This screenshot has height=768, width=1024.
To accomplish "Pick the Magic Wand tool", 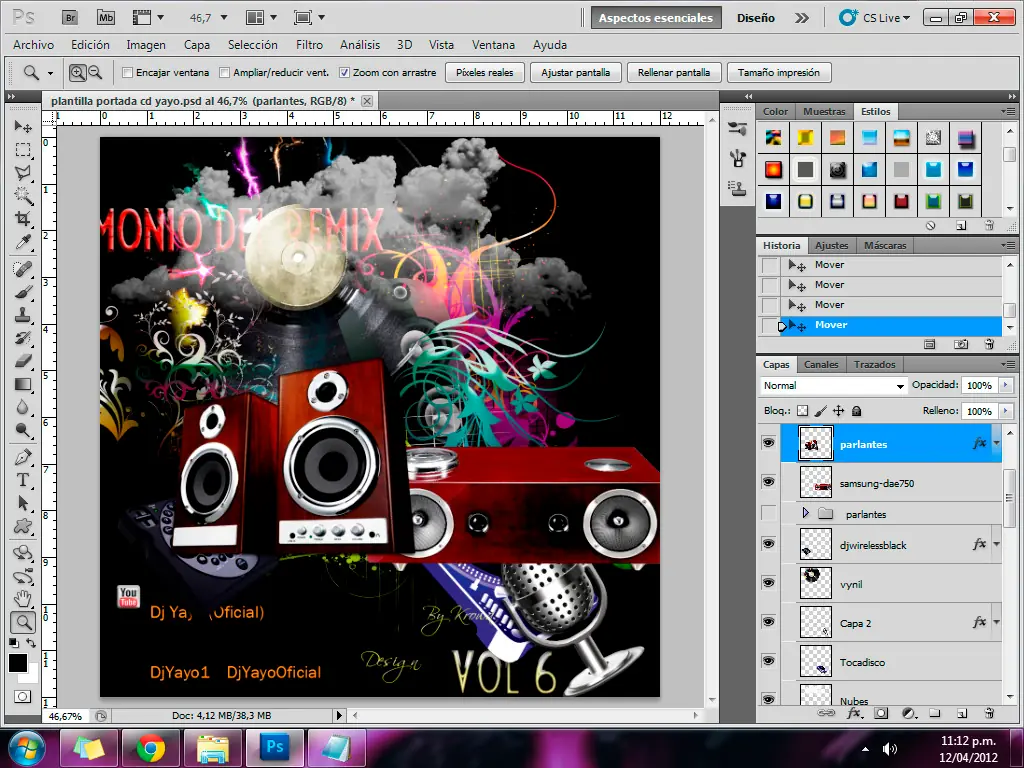I will coord(23,195).
